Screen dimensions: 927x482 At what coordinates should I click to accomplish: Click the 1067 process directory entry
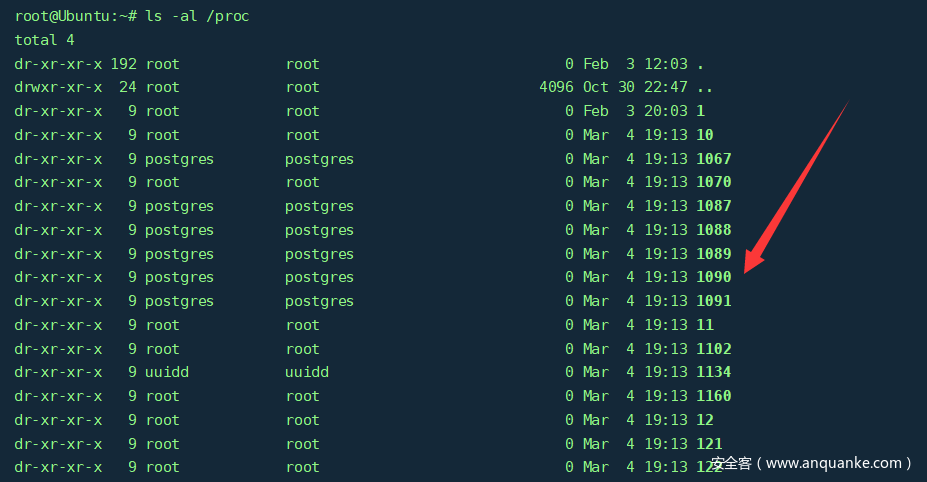tap(714, 159)
